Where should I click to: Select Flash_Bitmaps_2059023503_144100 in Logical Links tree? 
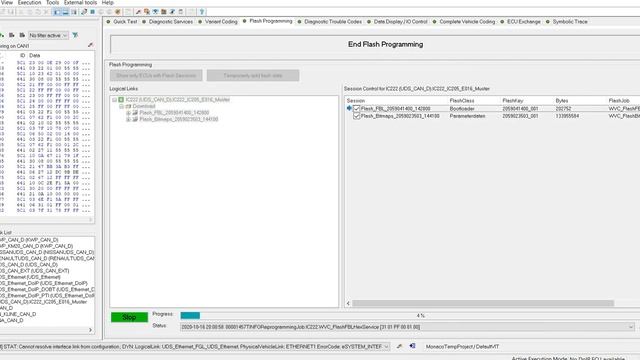[179, 119]
